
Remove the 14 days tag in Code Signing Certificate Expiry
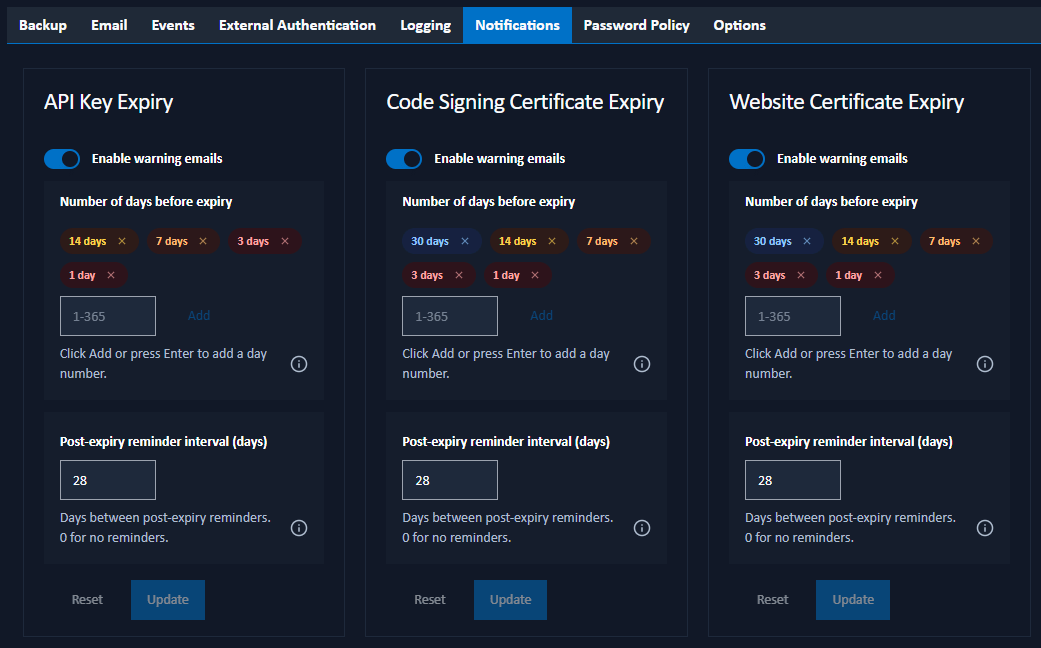tap(552, 241)
